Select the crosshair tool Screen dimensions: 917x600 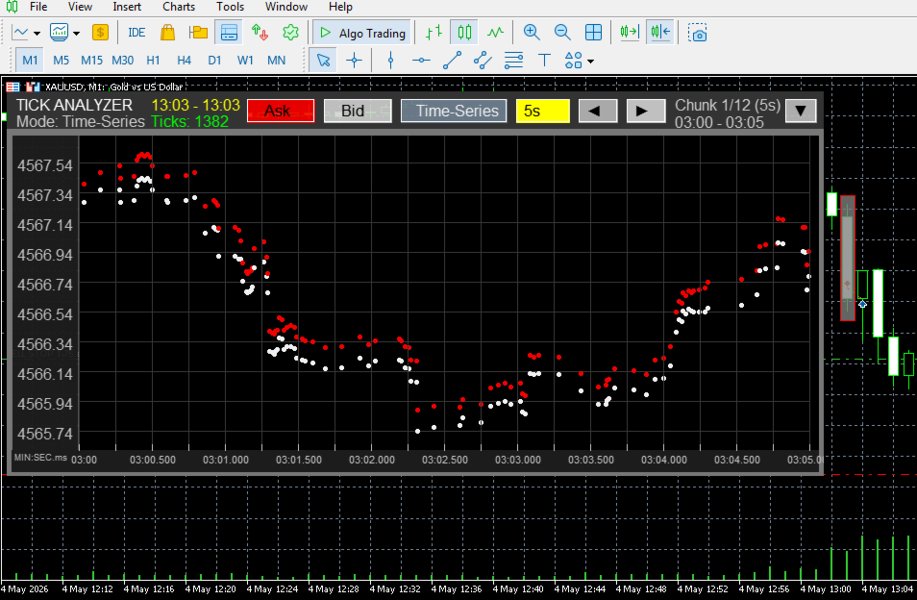pyautogui.click(x=354, y=60)
